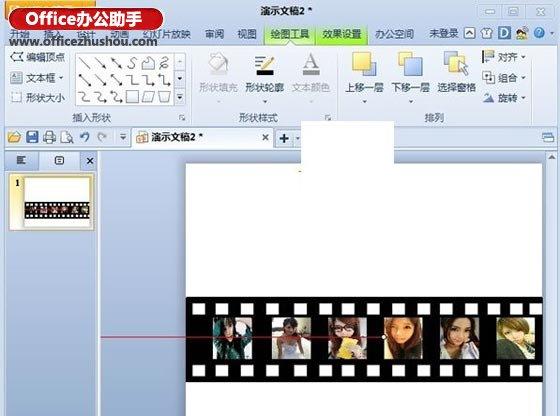This screenshot has width=560, height=416.
Task: Open the 效果设置 ribbon tab
Action: coord(342,34)
